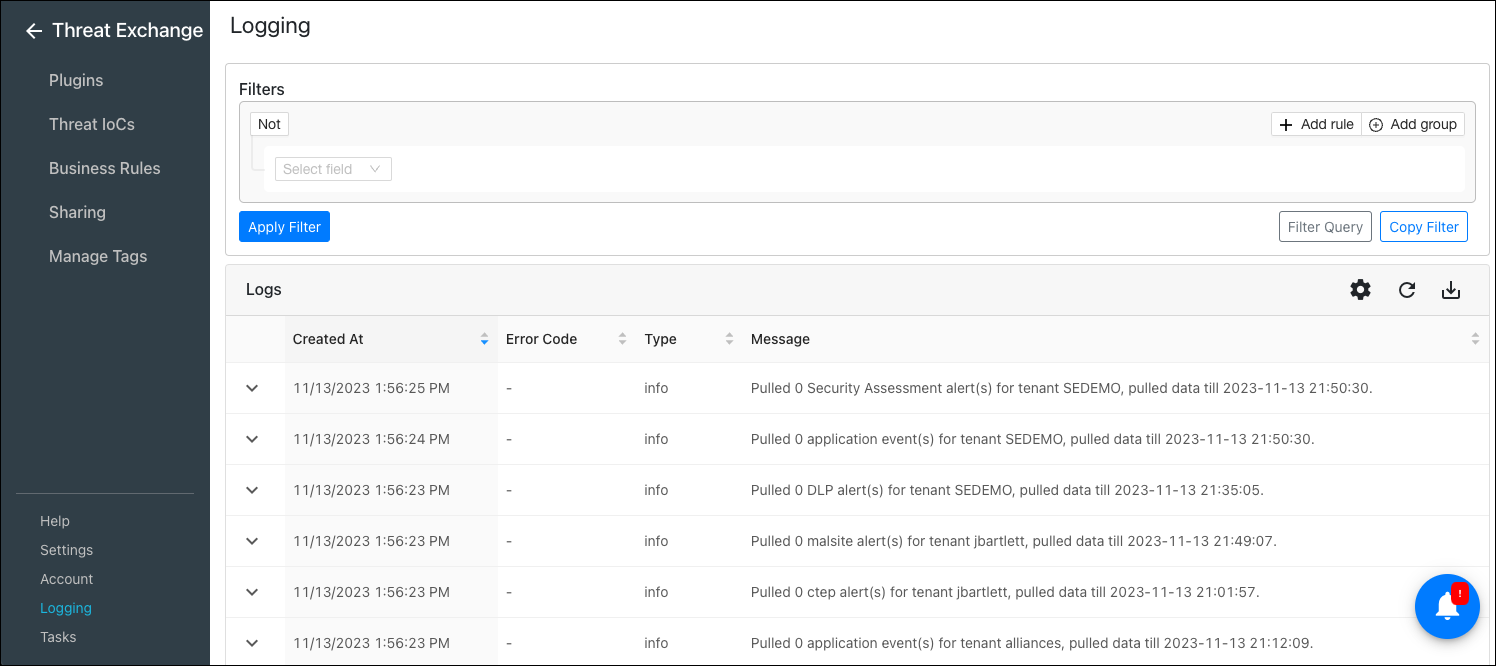Toggle the Not filter option
Image resolution: width=1496 pixels, height=666 pixels.
coord(269,124)
